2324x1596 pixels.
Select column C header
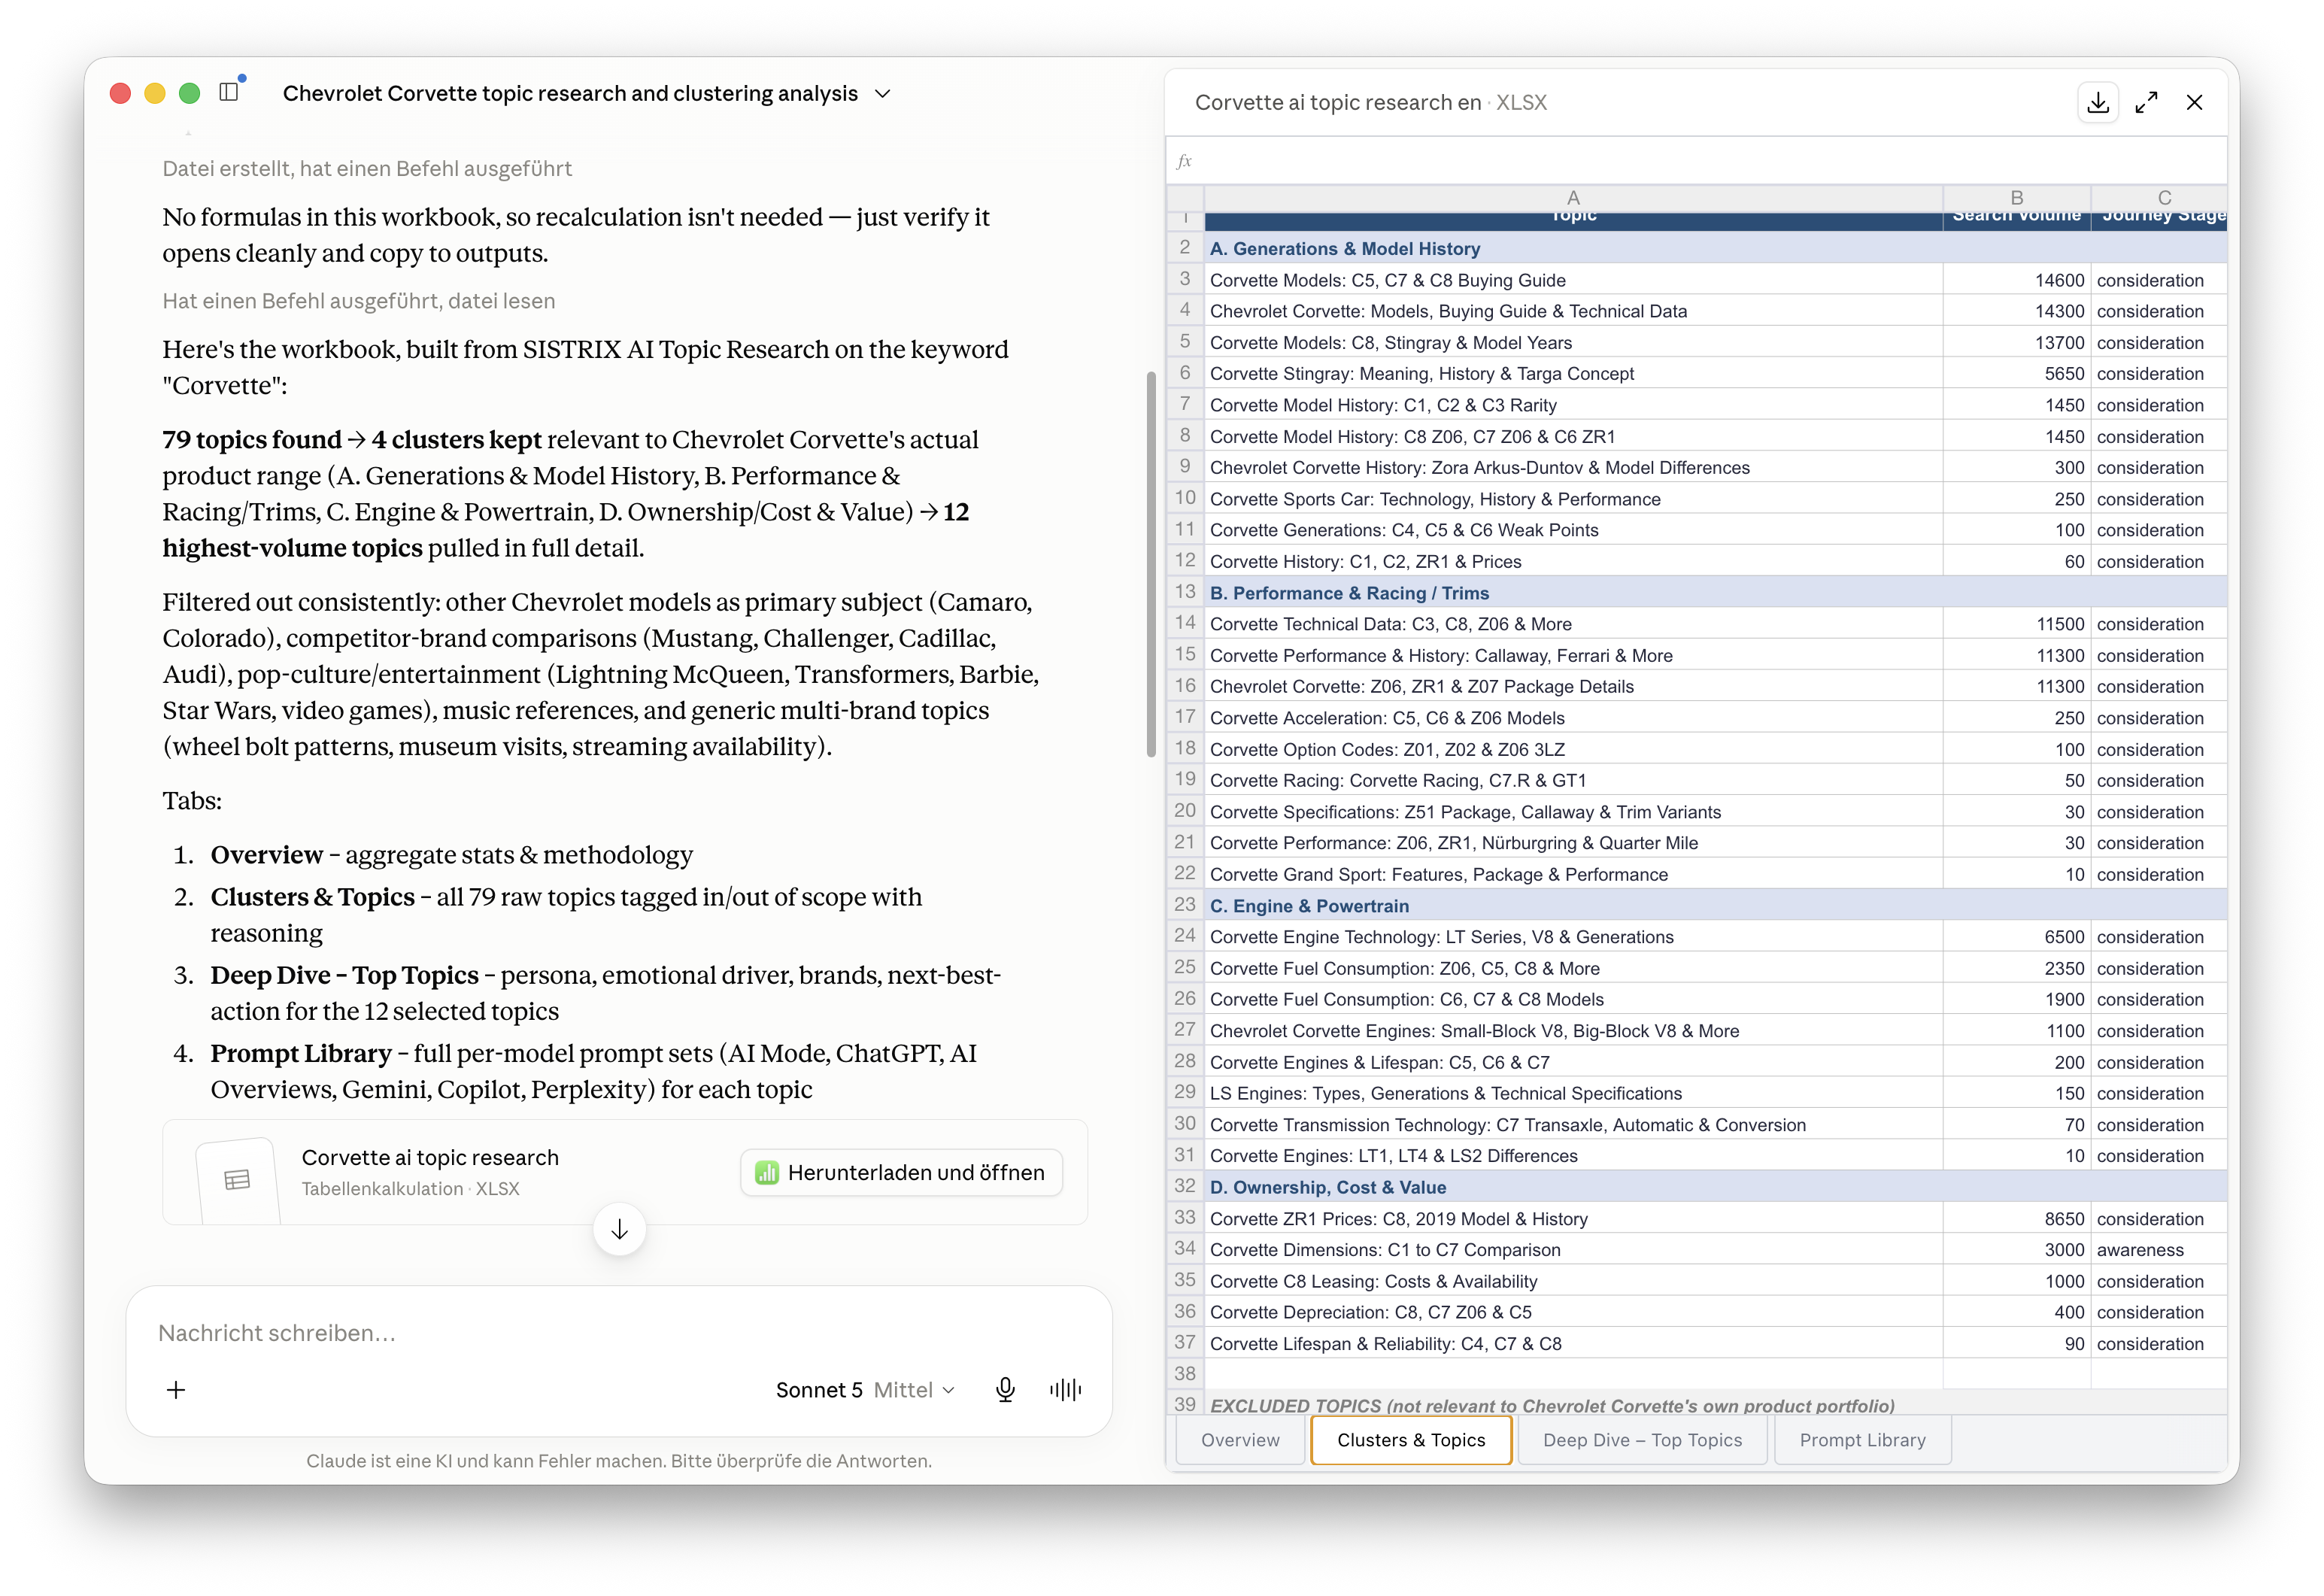click(x=2160, y=197)
